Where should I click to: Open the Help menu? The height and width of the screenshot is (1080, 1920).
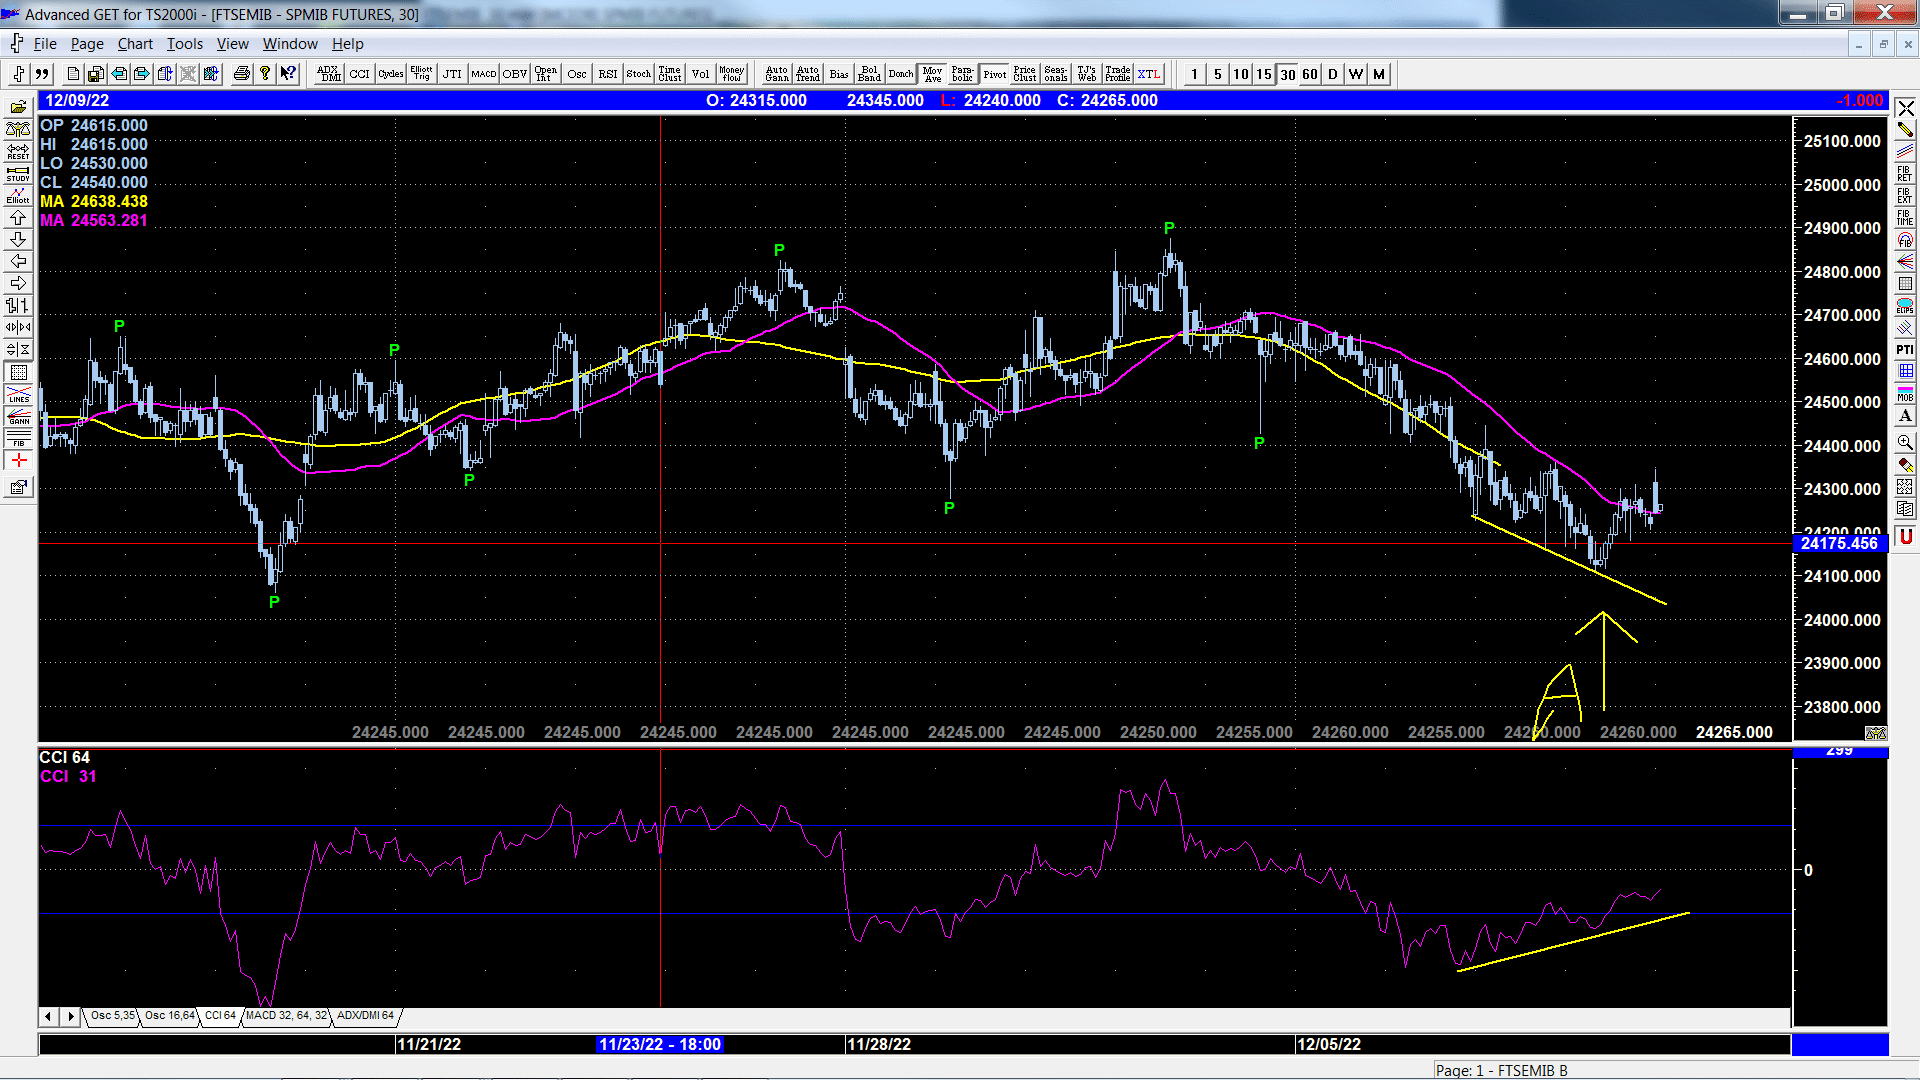348,44
